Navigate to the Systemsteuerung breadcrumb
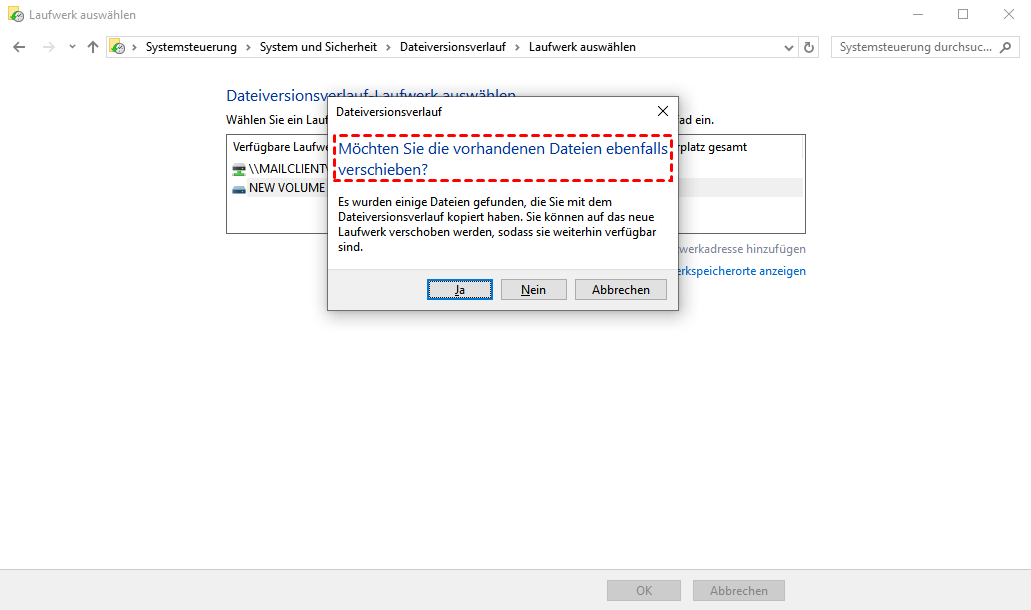The height and width of the screenshot is (610, 1031). [x=191, y=47]
